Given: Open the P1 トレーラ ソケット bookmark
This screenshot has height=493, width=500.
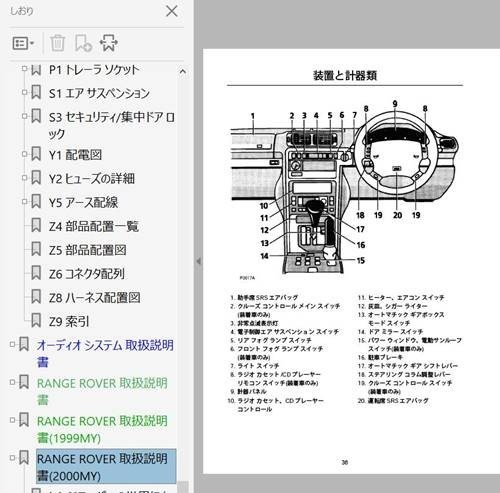Looking at the screenshot, I should [94, 70].
